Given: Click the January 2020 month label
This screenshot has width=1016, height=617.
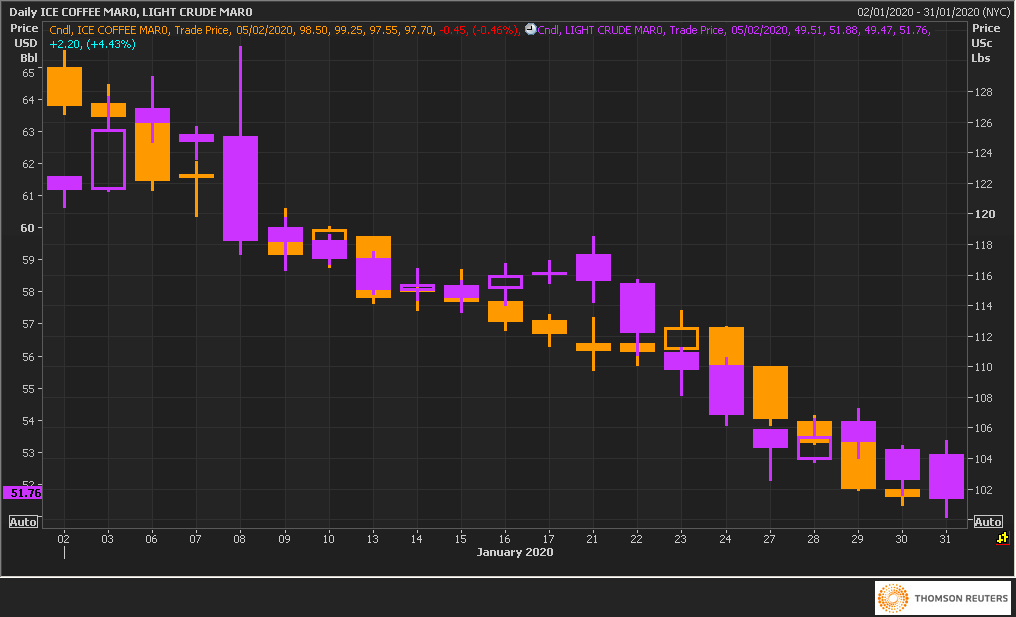Looking at the screenshot, I should coord(515,552).
